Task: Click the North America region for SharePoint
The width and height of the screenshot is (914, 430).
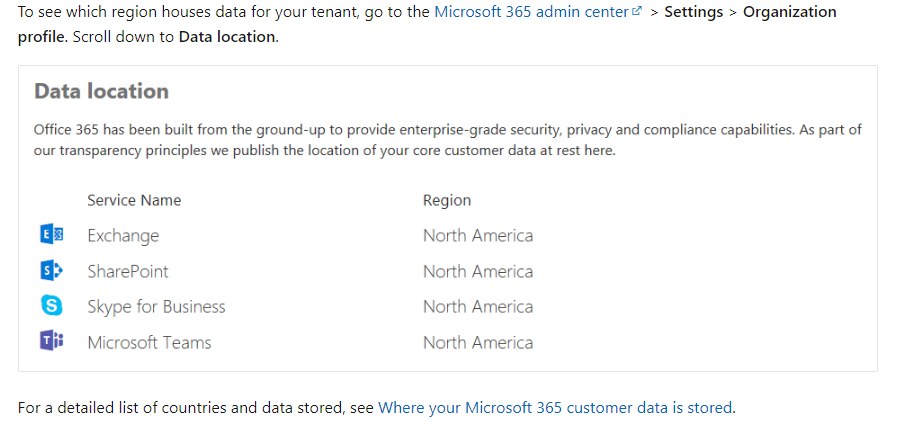Action: (478, 271)
